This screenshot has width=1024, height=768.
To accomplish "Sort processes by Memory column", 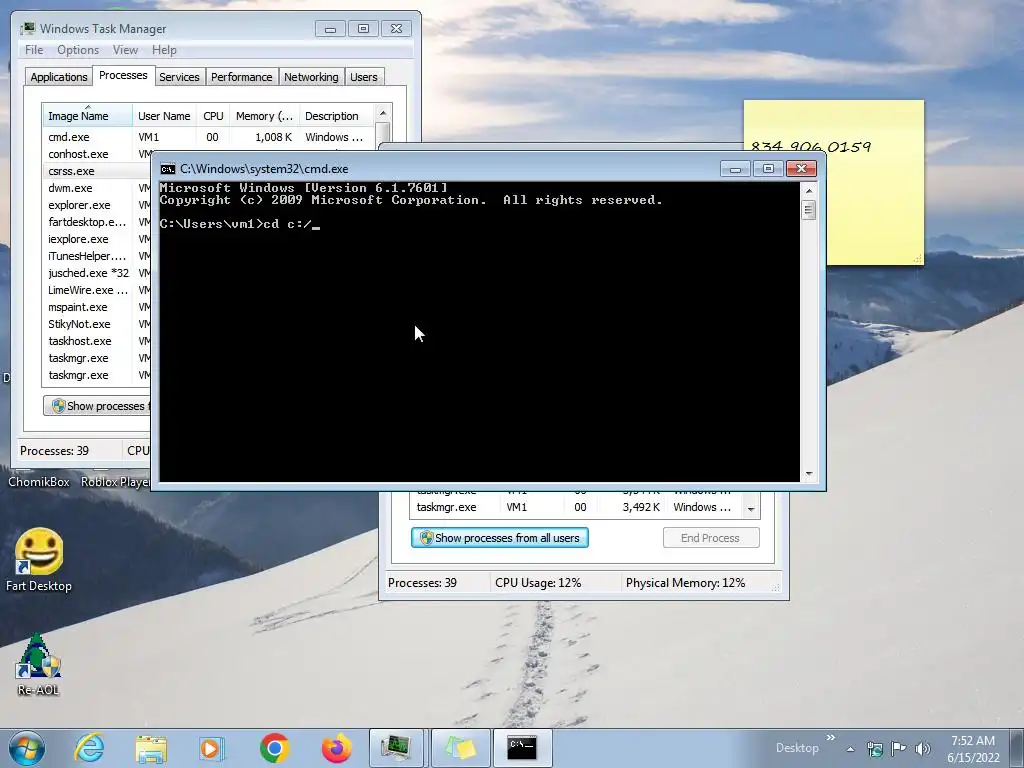I will (x=264, y=116).
